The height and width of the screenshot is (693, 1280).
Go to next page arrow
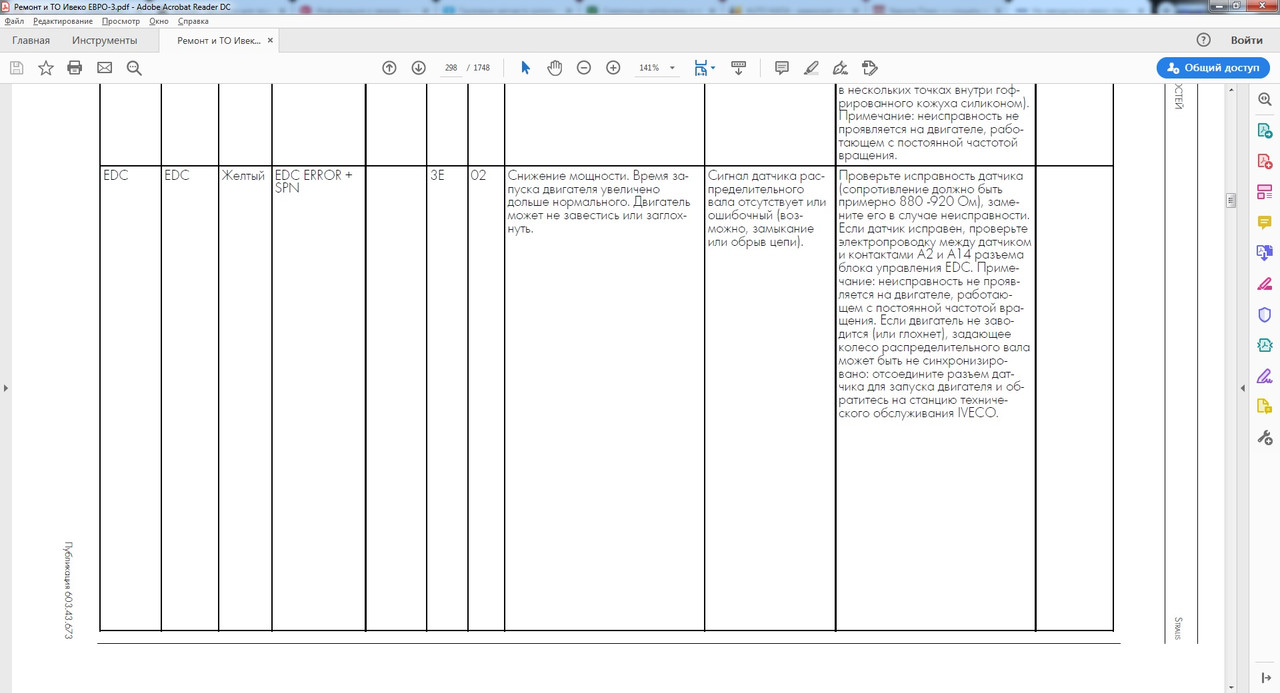[419, 68]
